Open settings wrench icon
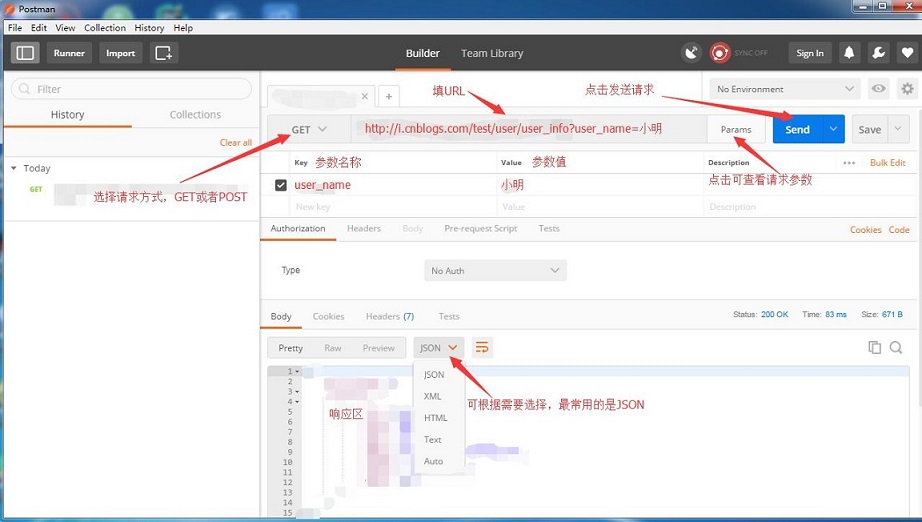922x522 pixels. pyautogui.click(x=878, y=53)
